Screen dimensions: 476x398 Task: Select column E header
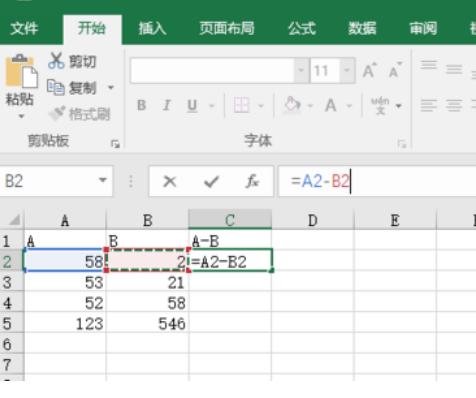(395, 220)
